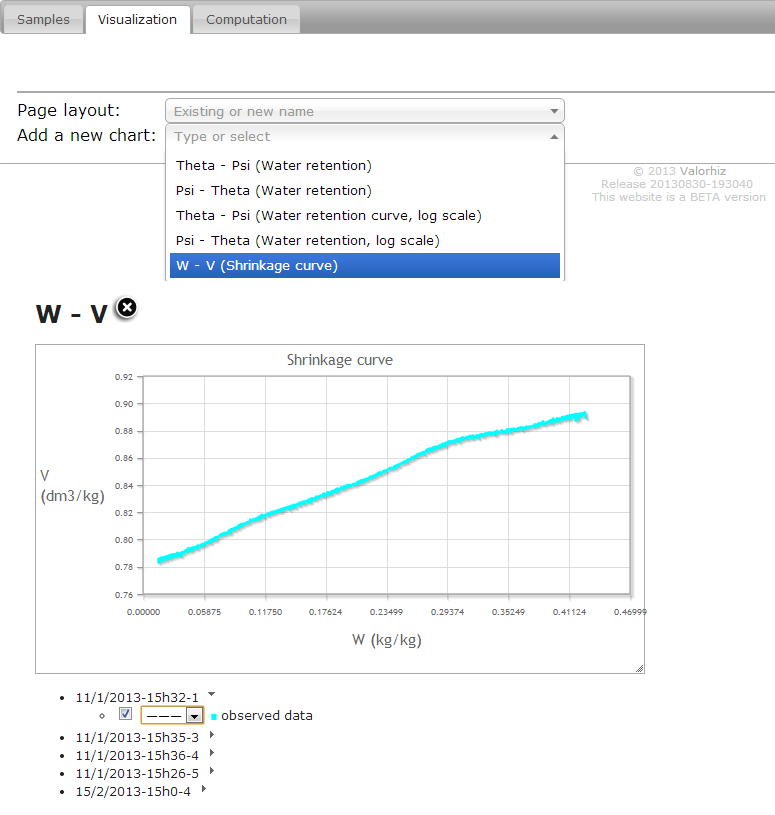Switch to the Visualization tab

137,20
